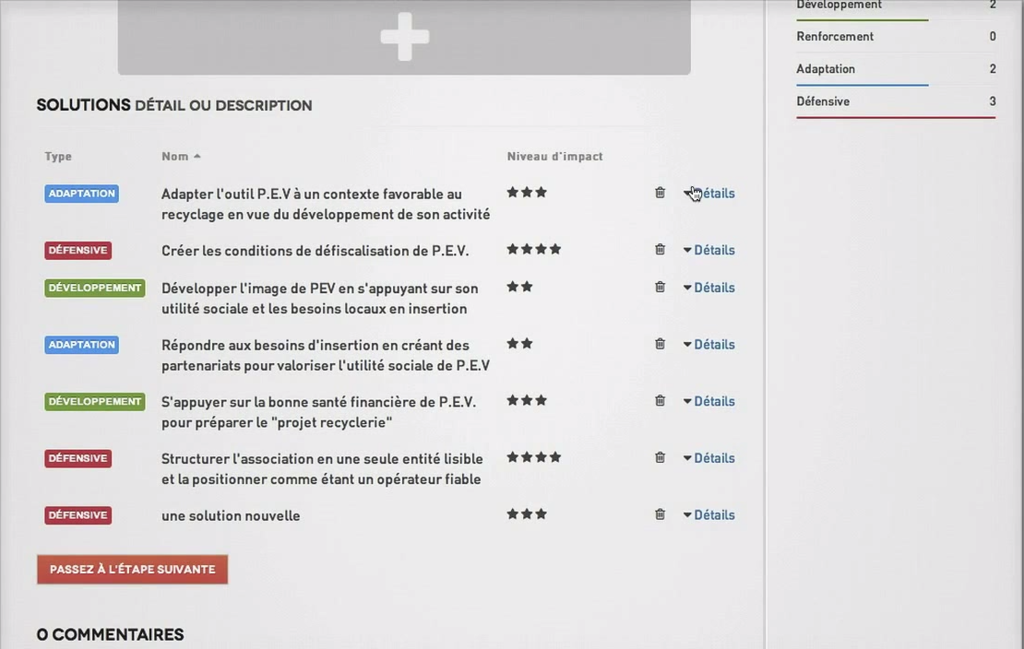Click the 'Solutions détail ou description' heading
The width and height of the screenshot is (1024, 649).
tap(174, 105)
